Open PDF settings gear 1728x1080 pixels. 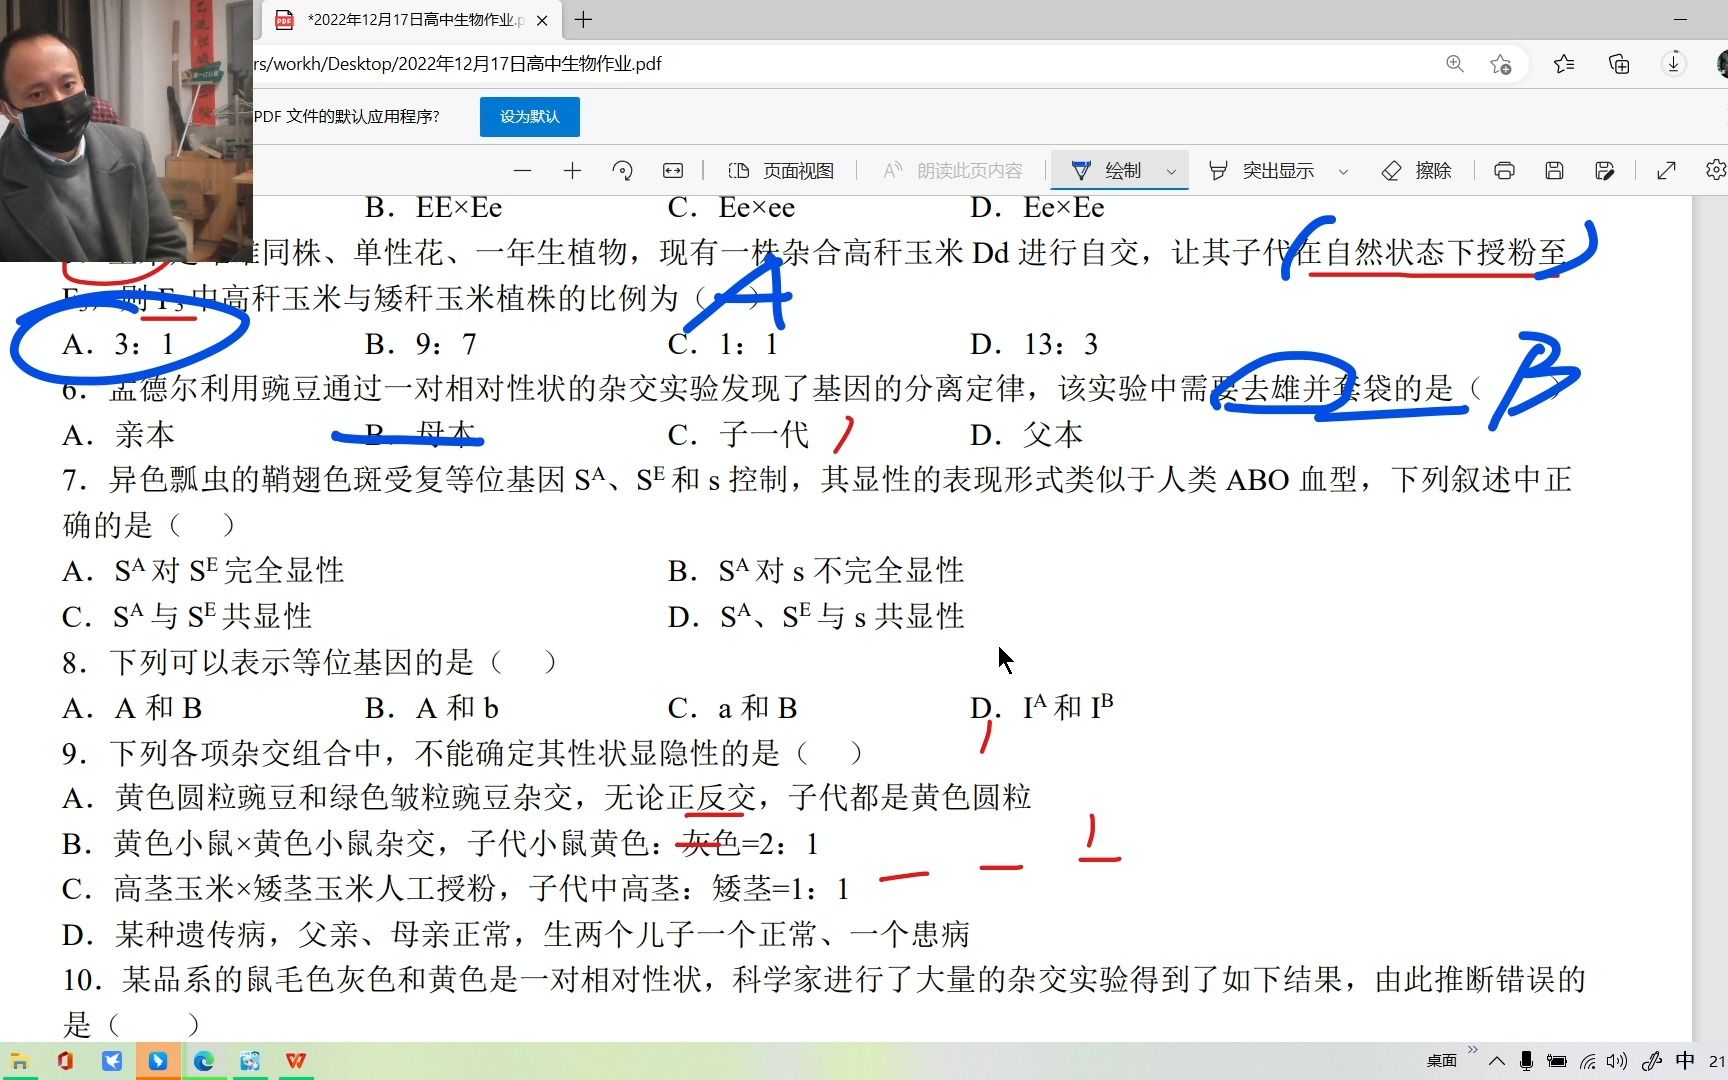(1715, 170)
